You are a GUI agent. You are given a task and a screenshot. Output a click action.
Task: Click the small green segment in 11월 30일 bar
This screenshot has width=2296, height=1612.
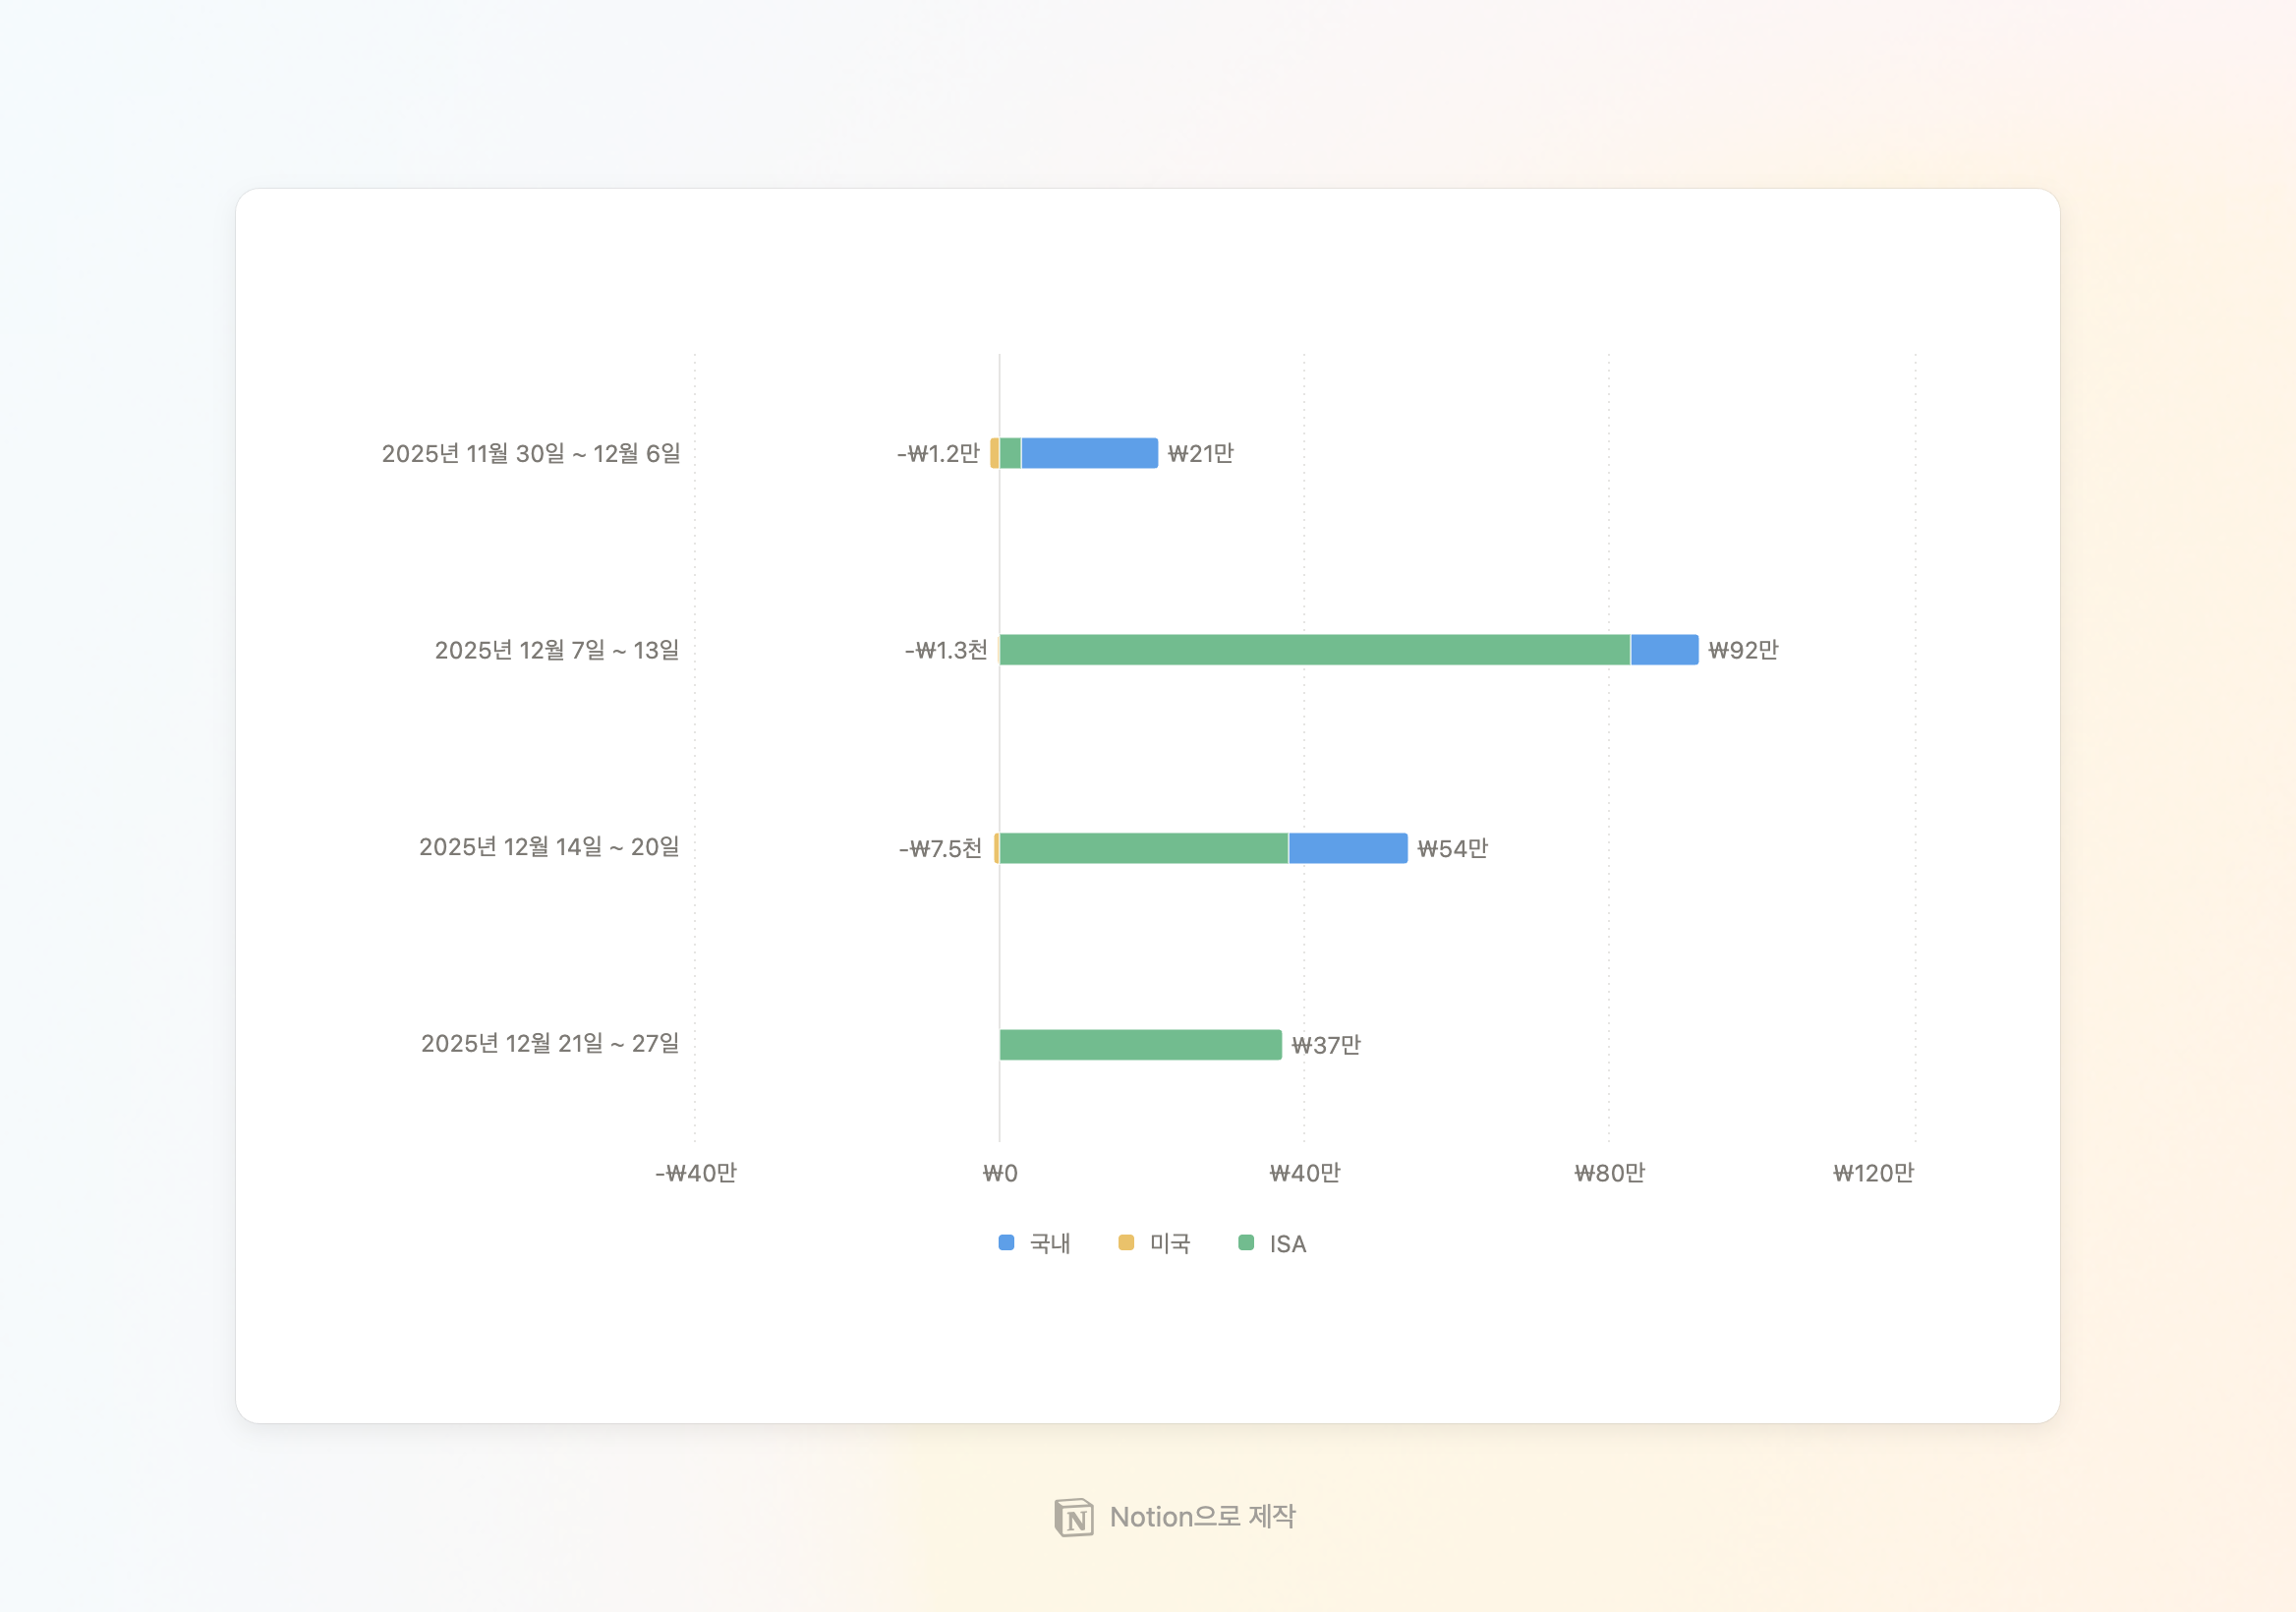coord(1010,453)
